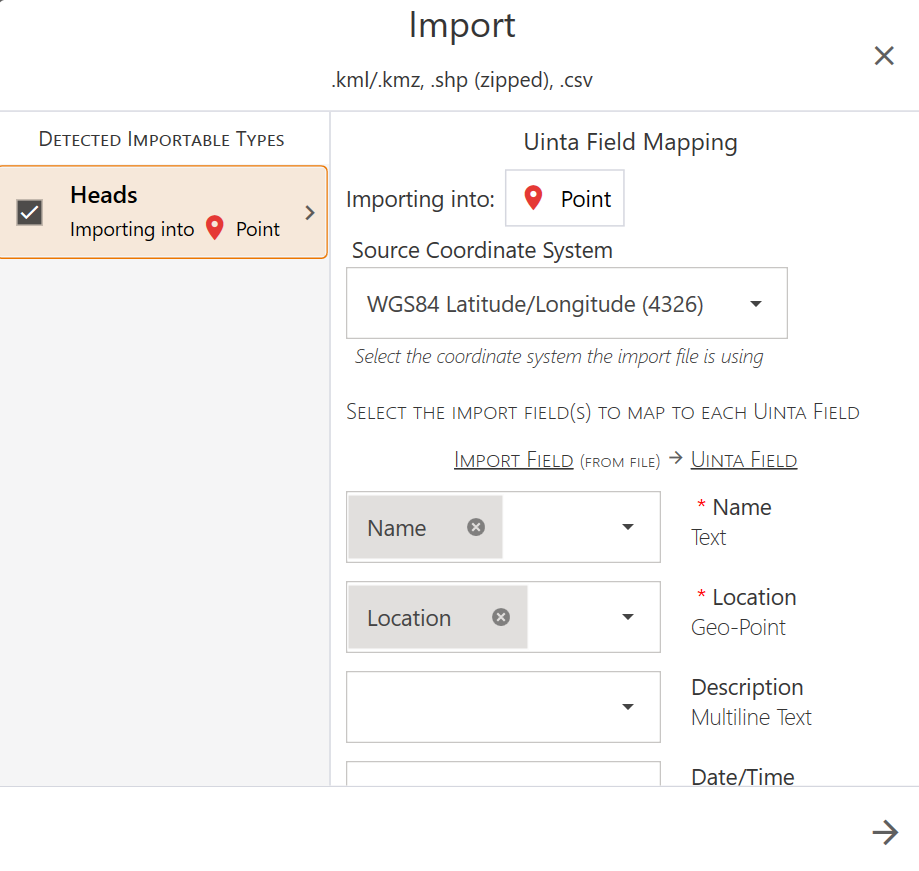Viewport: 919px width, 871px height.
Task: Open the Name import field dropdown arrow
Action: click(x=628, y=527)
